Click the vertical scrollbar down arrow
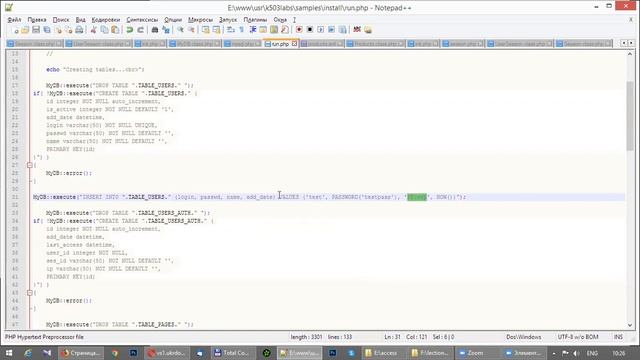640x360 pixels. pyautogui.click(x=630, y=325)
